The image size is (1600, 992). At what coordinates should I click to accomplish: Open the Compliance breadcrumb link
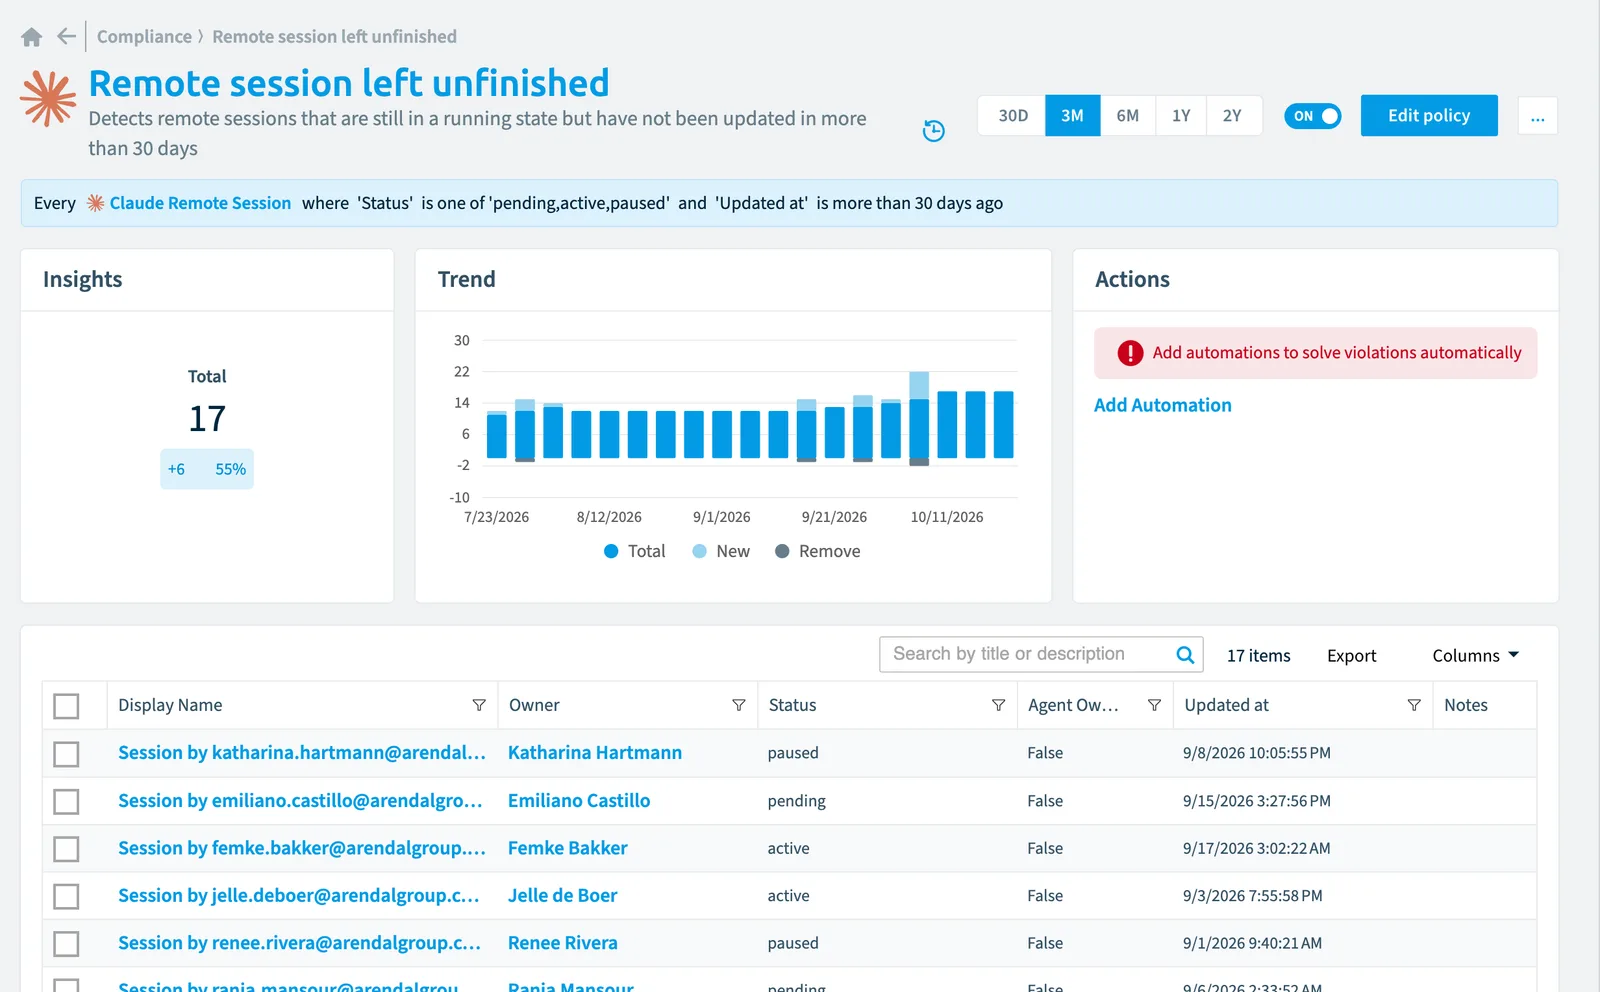144,37
